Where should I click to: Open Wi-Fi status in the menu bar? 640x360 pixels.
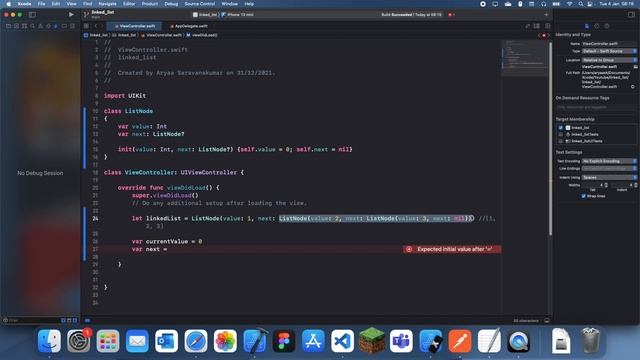point(570,4)
